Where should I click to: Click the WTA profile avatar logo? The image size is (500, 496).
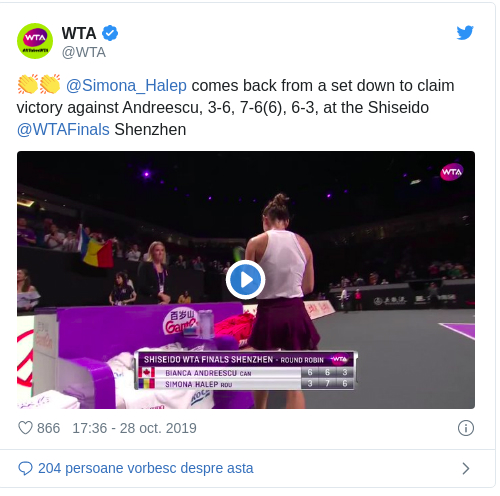[x=35, y=41]
